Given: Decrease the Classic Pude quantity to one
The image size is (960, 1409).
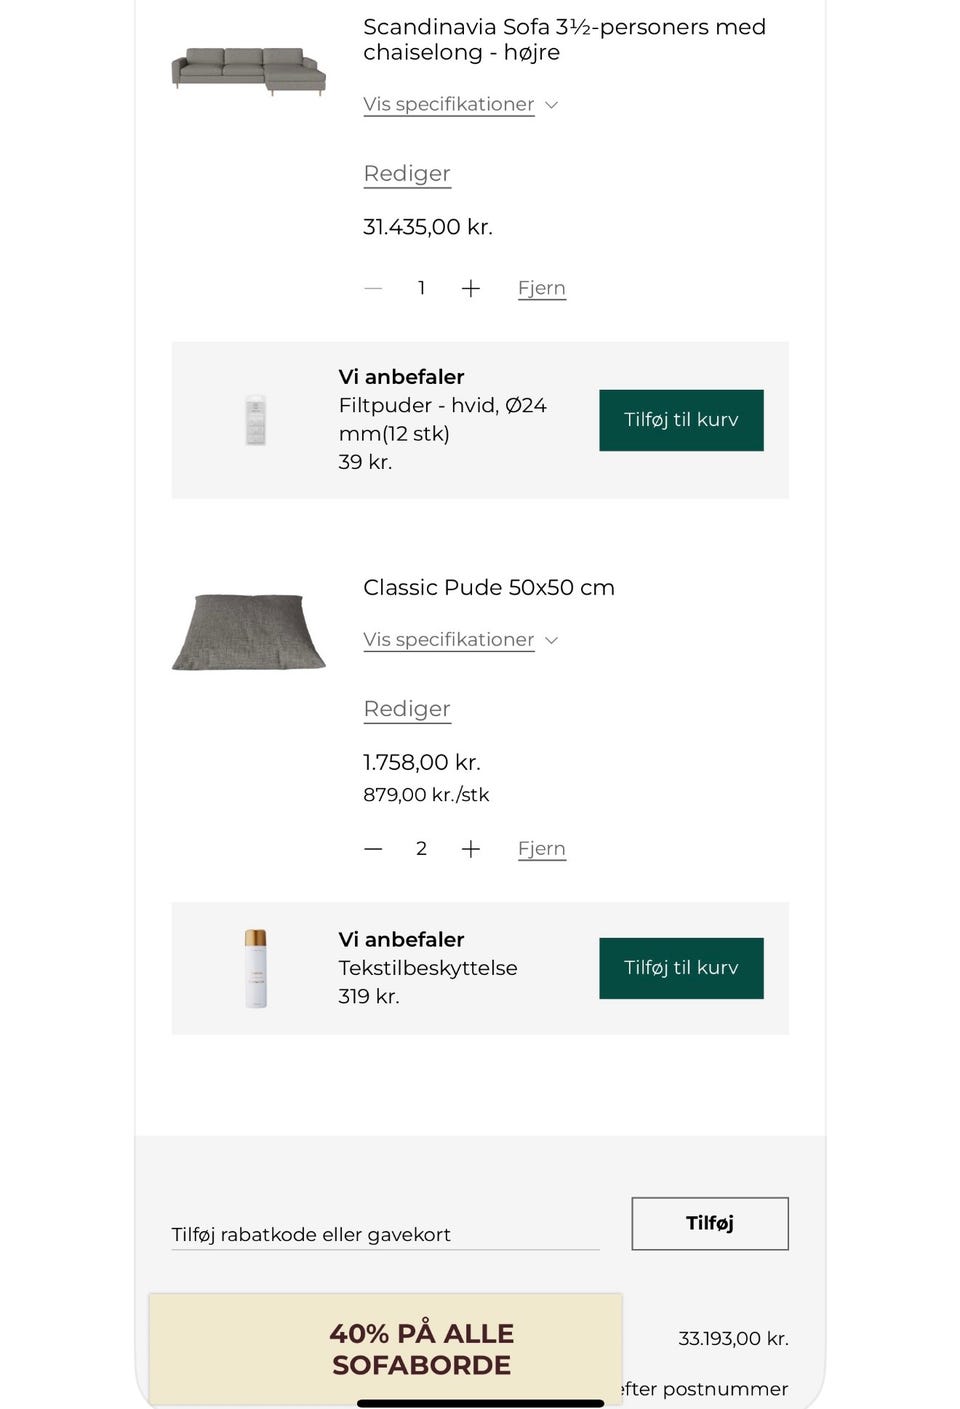Looking at the screenshot, I should [x=372, y=848].
